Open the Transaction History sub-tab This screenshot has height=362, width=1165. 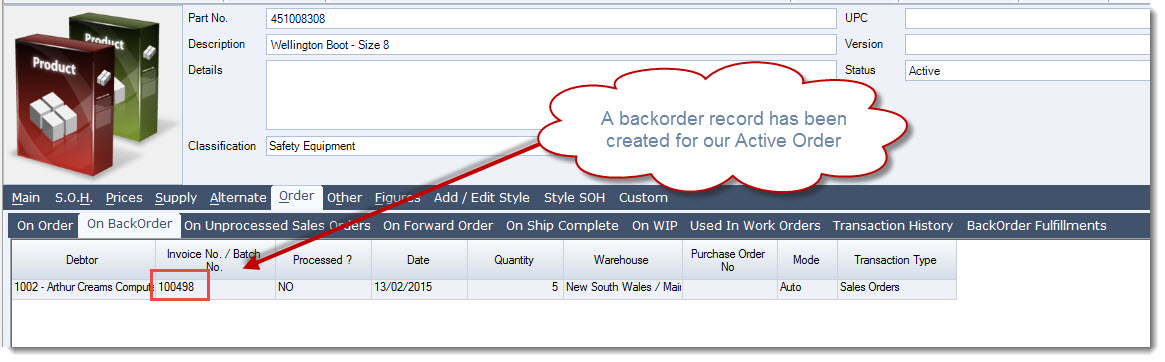pos(892,225)
